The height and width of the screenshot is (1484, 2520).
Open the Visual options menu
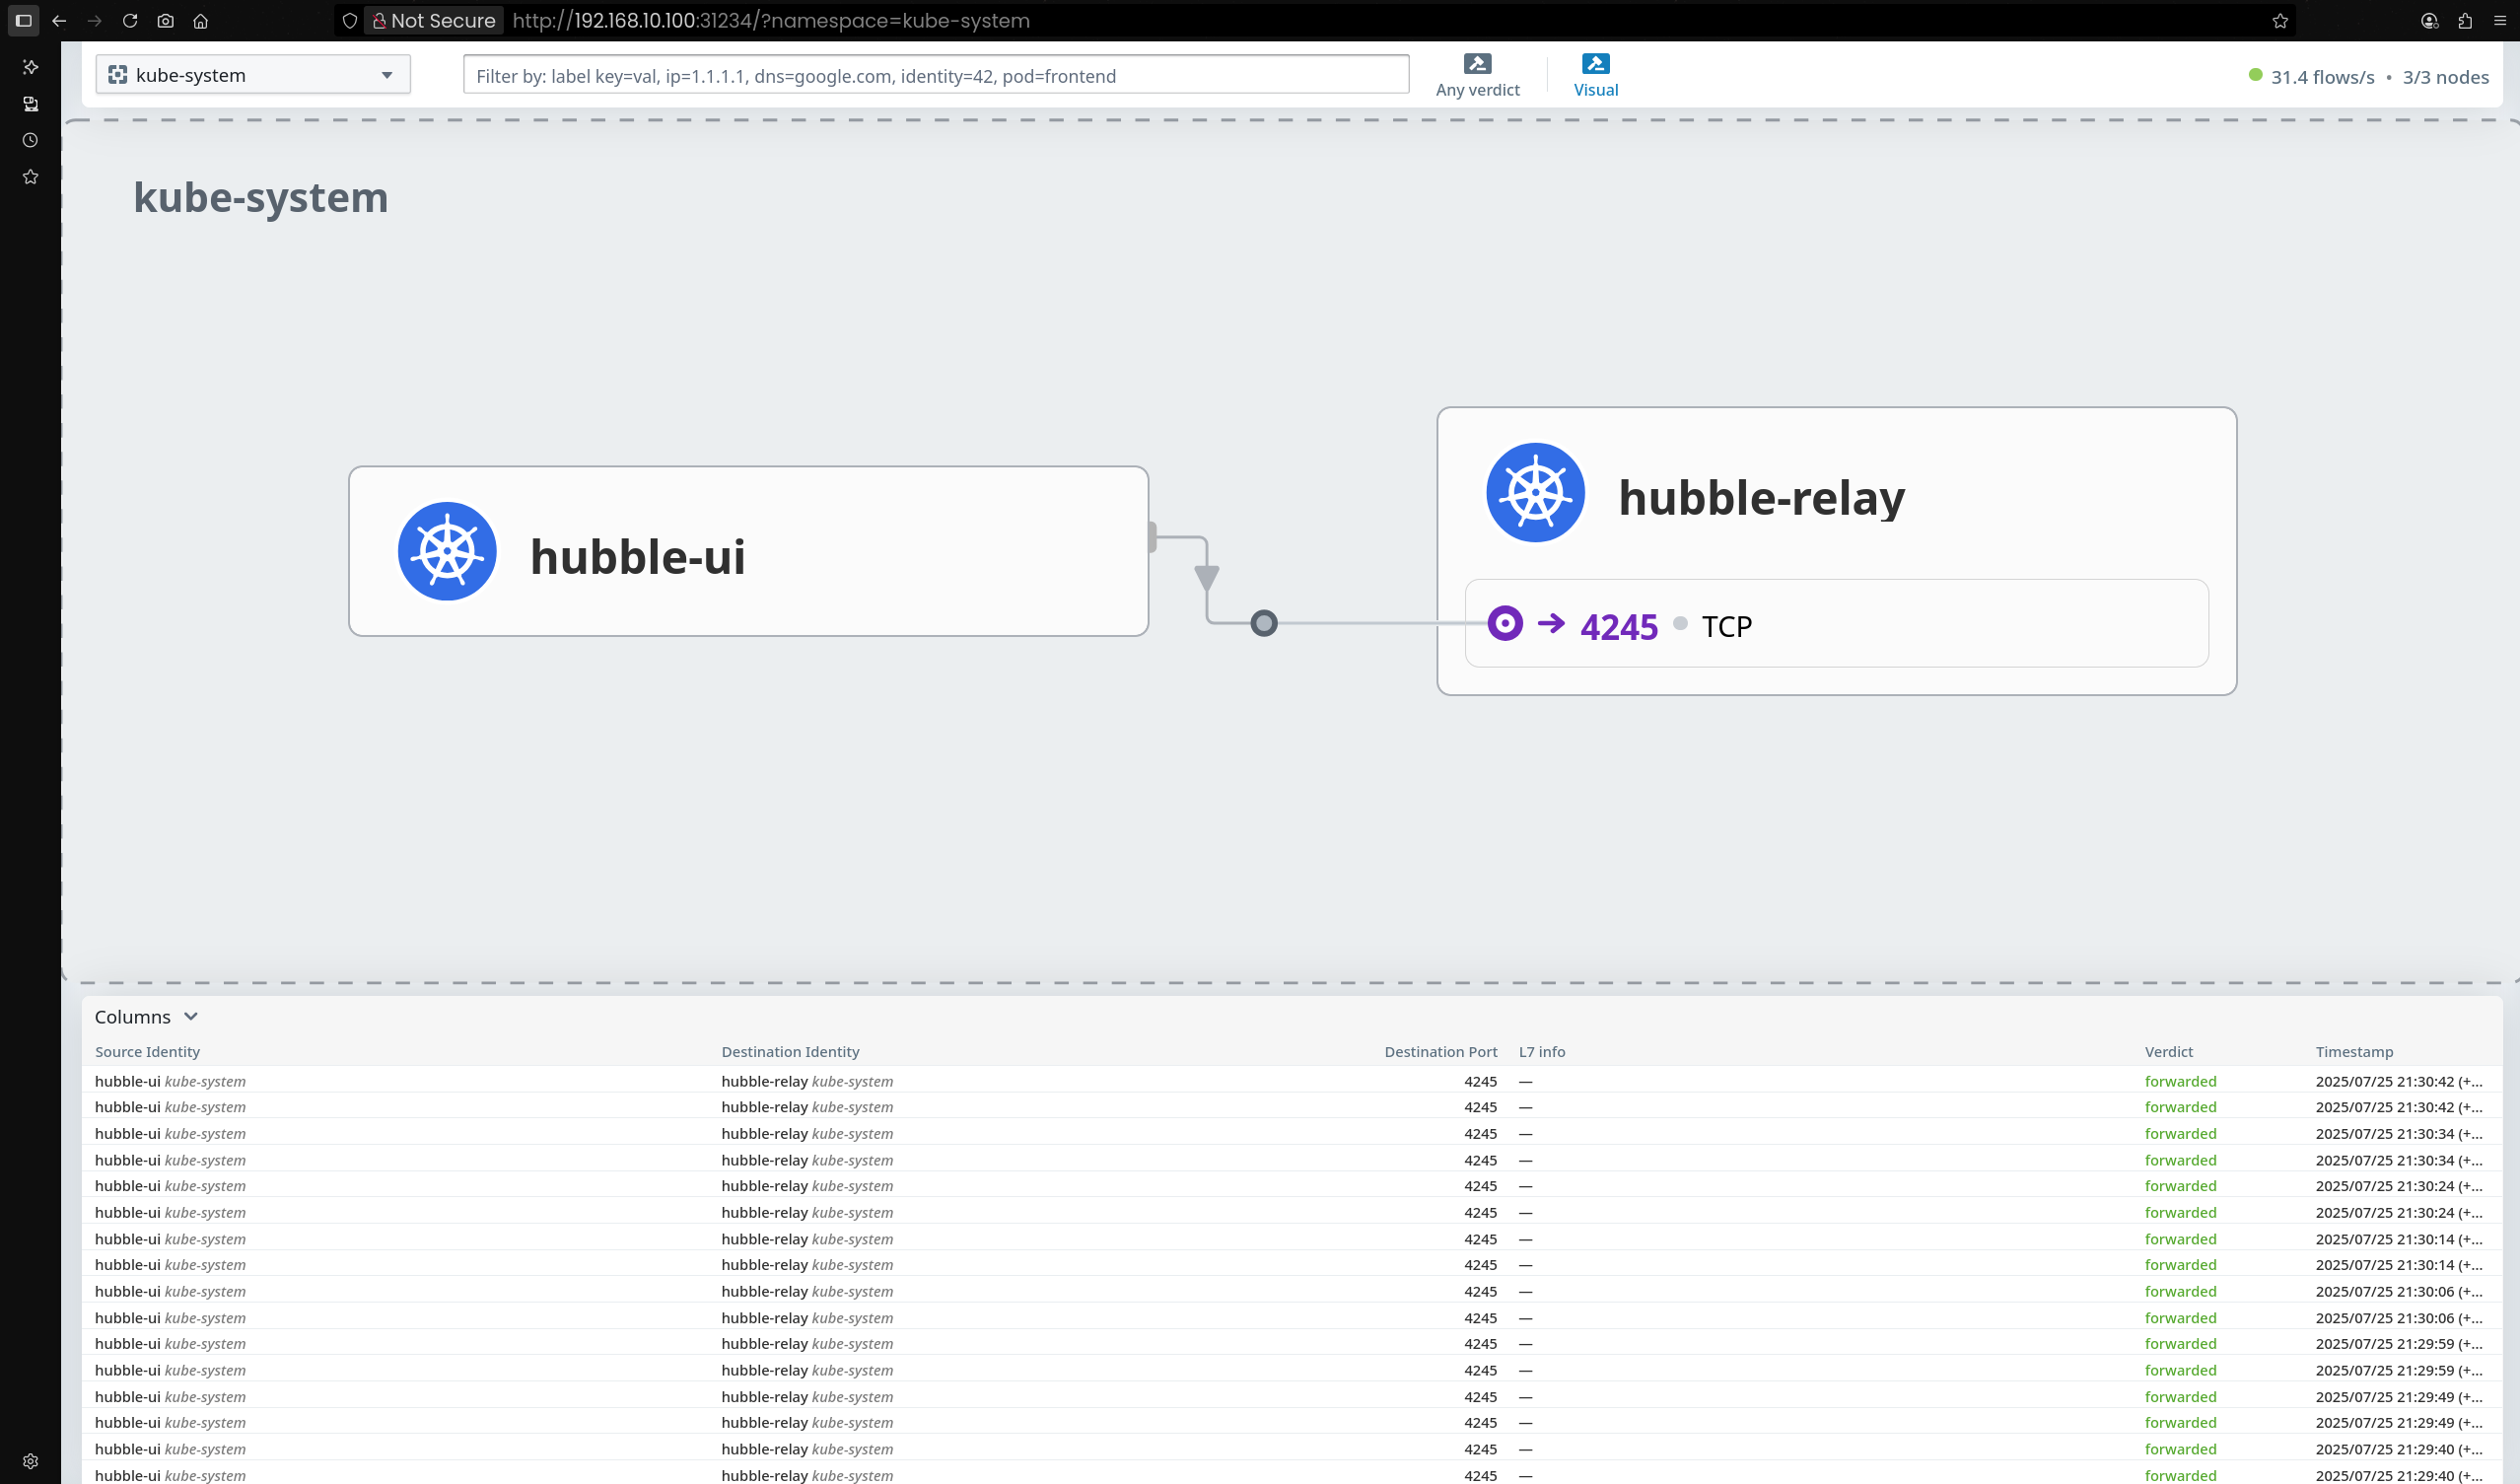pos(1595,76)
